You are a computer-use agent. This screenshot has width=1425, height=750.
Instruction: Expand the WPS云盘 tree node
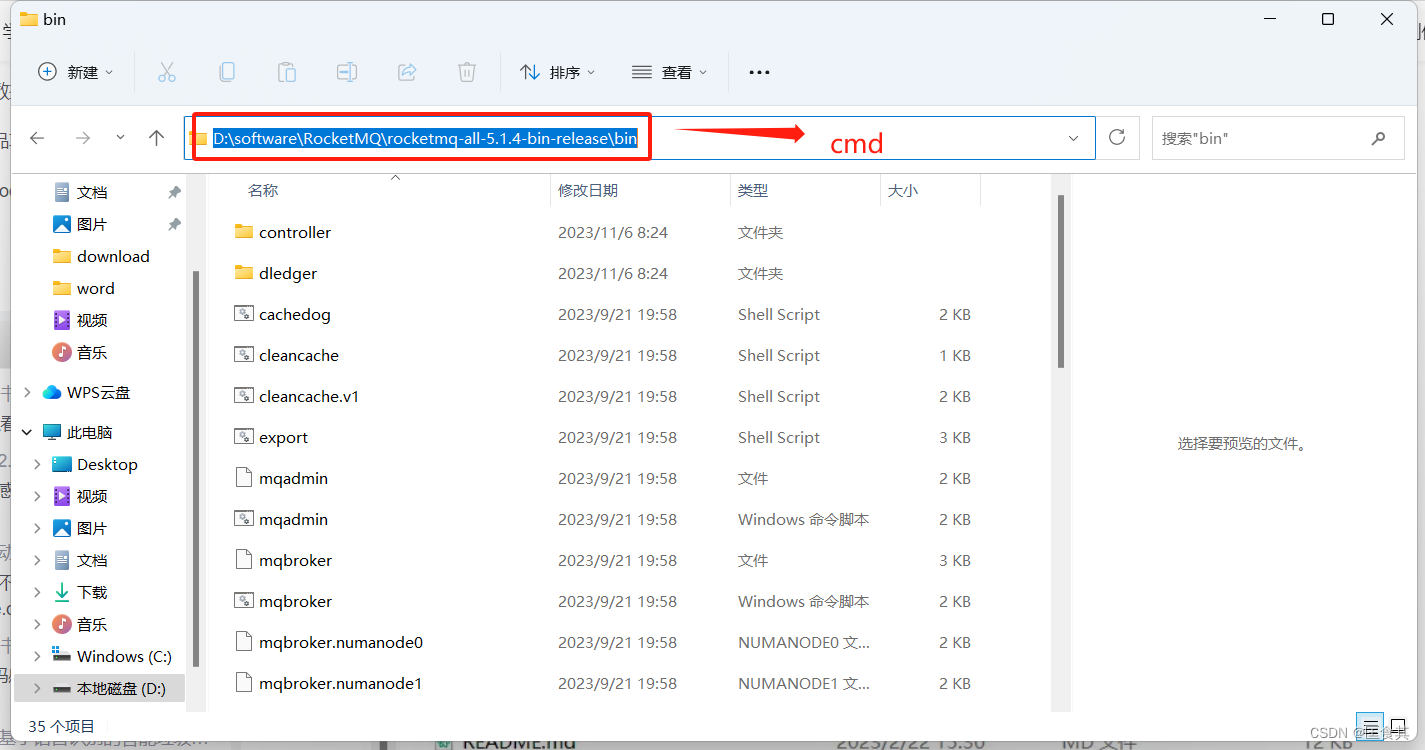click(x=27, y=392)
